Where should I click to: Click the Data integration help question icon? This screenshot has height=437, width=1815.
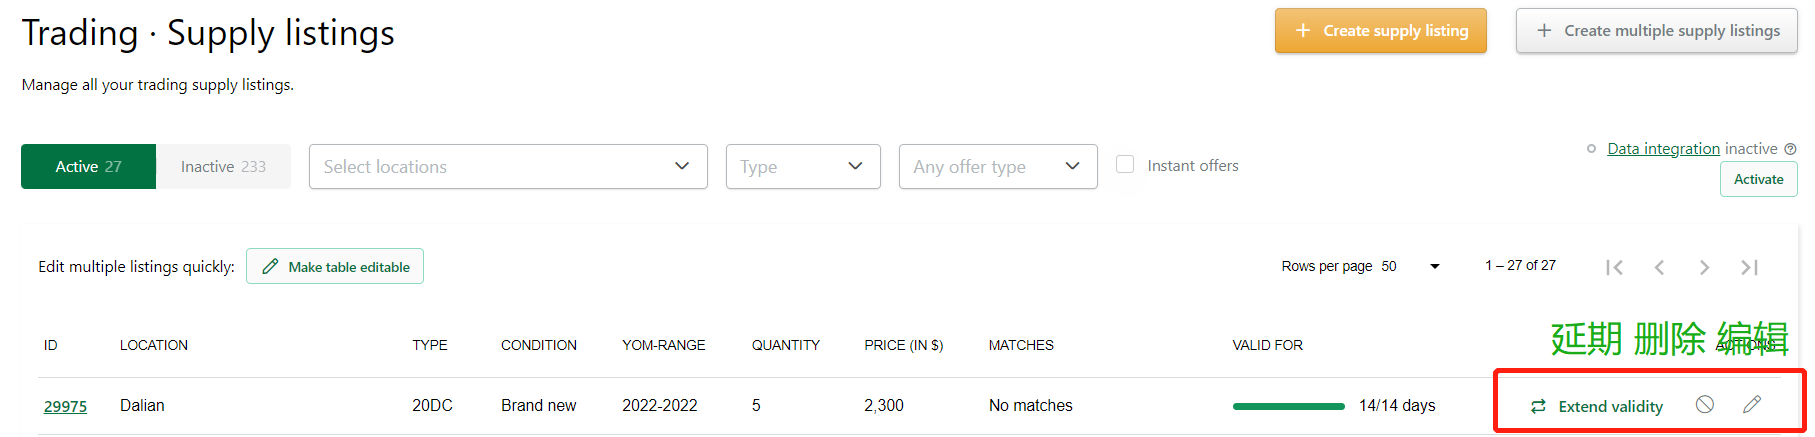click(x=1790, y=149)
